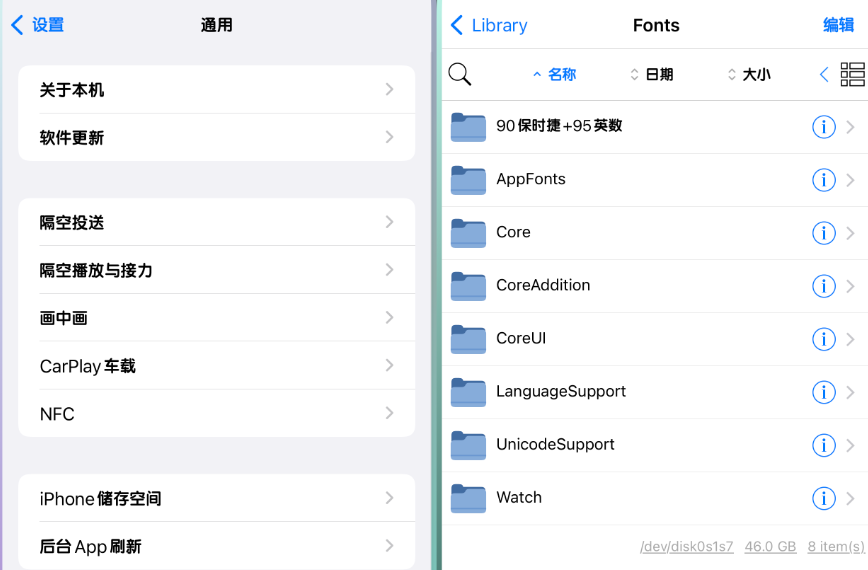
Task: Open the 90 保时捷+95 英数 folder
Action: [x=654, y=127]
